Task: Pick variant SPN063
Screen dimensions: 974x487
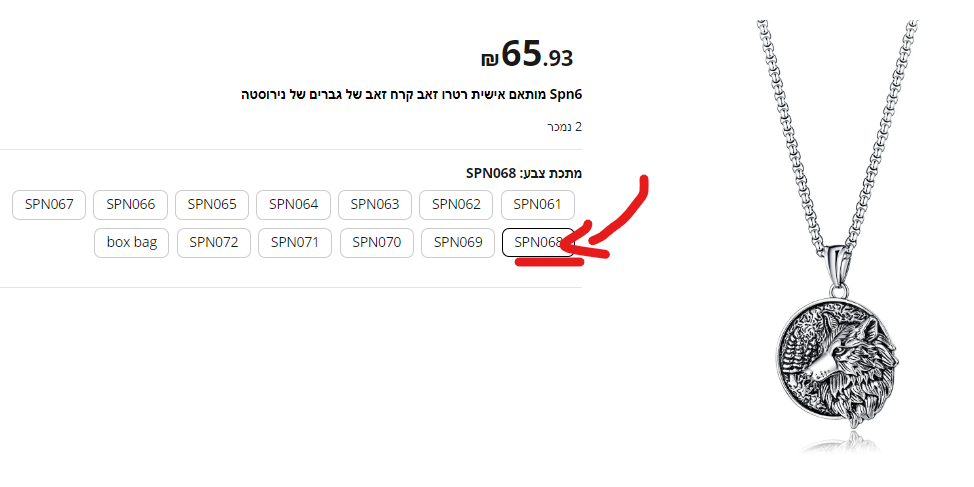Action: [375, 204]
